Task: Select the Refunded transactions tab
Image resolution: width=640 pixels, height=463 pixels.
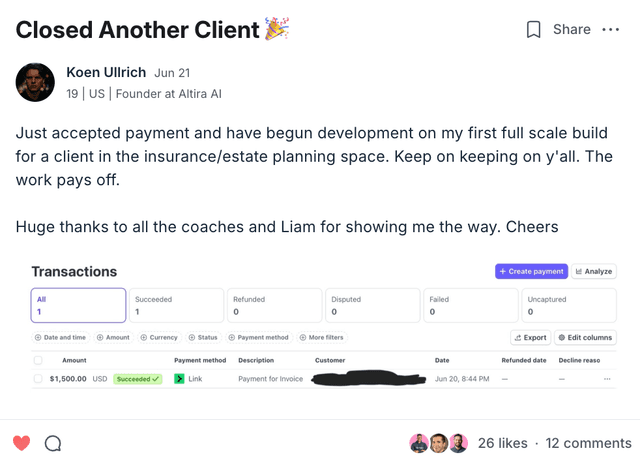Action: 275,305
